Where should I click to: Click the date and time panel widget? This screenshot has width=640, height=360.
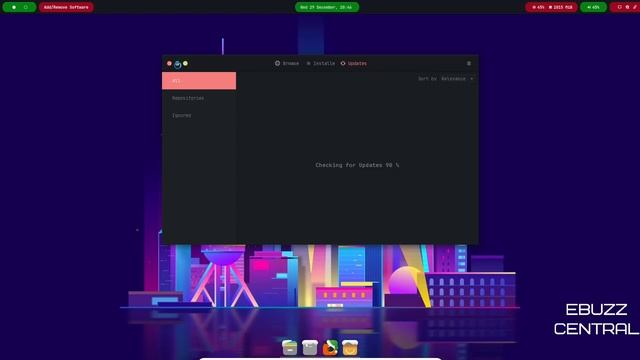(x=327, y=7)
